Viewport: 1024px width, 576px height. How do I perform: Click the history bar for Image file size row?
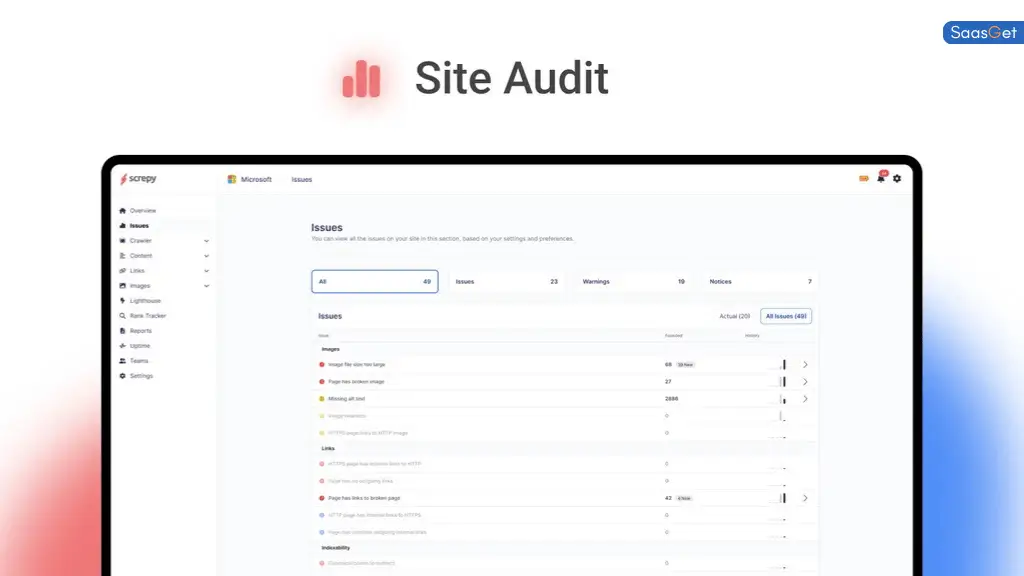coord(782,364)
